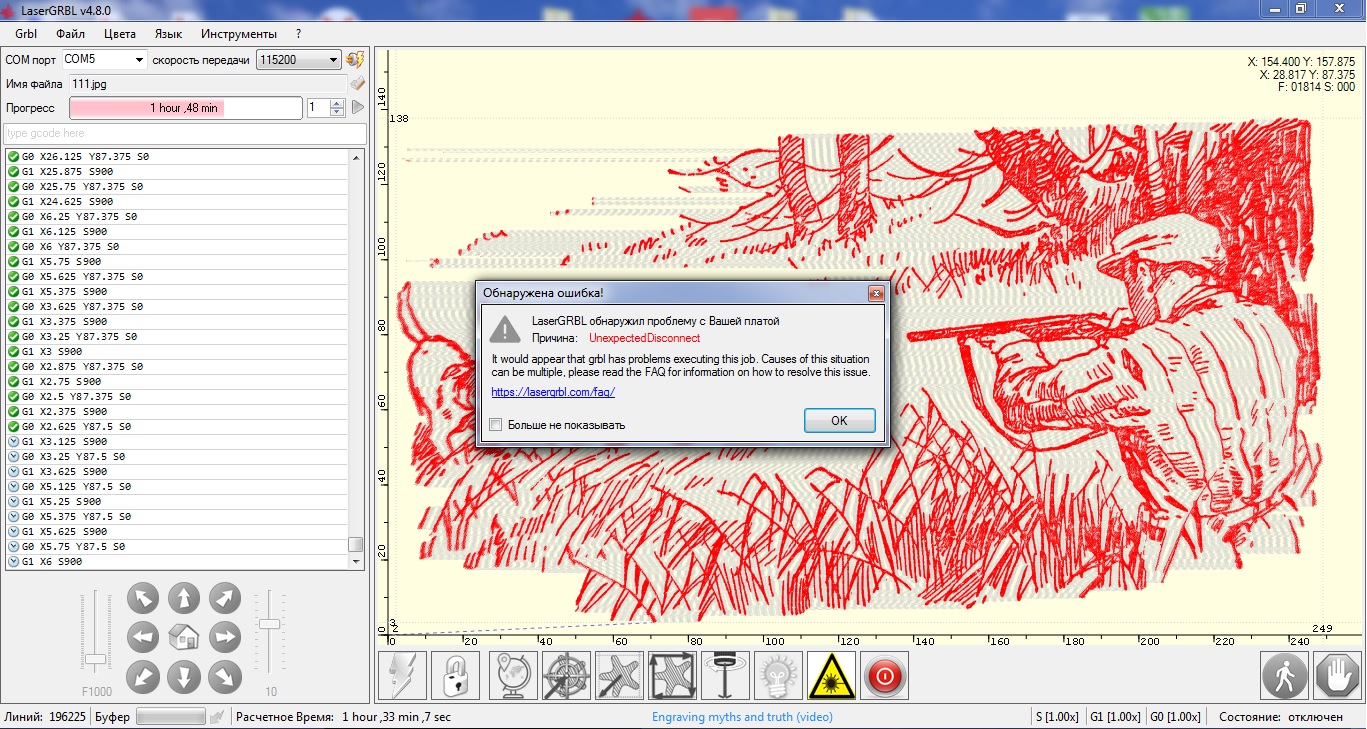This screenshot has width=1367, height=729.
Task: Increase the repeat count with the up spinner
Action: pos(337,103)
